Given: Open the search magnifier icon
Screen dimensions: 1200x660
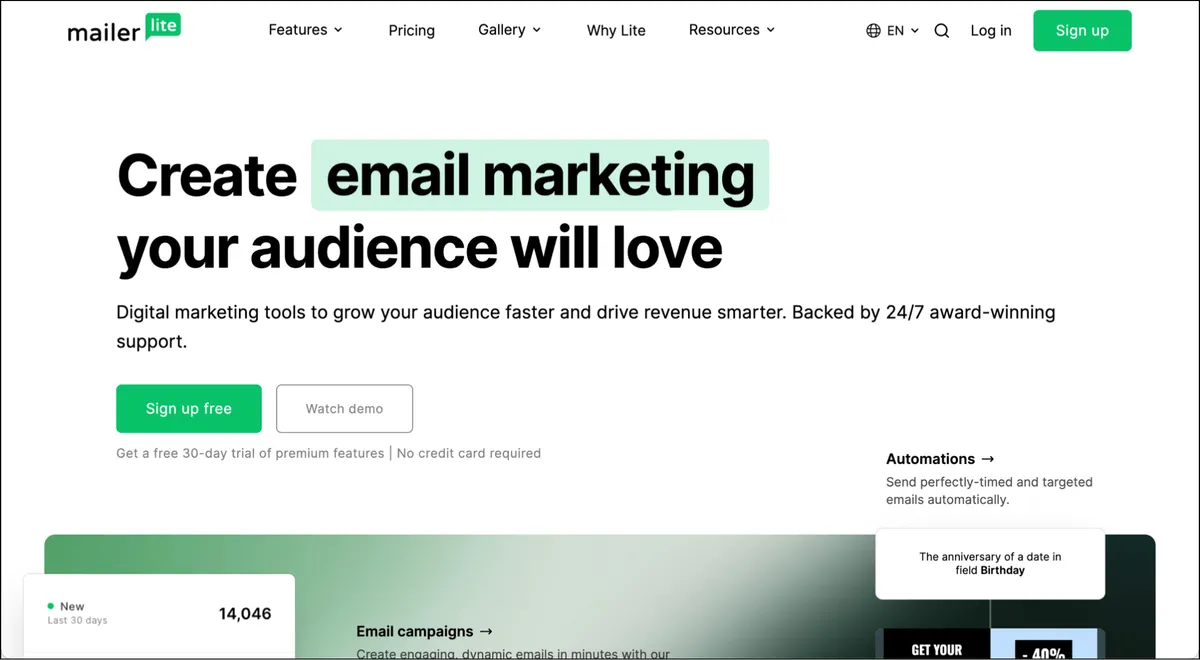Looking at the screenshot, I should coord(942,31).
